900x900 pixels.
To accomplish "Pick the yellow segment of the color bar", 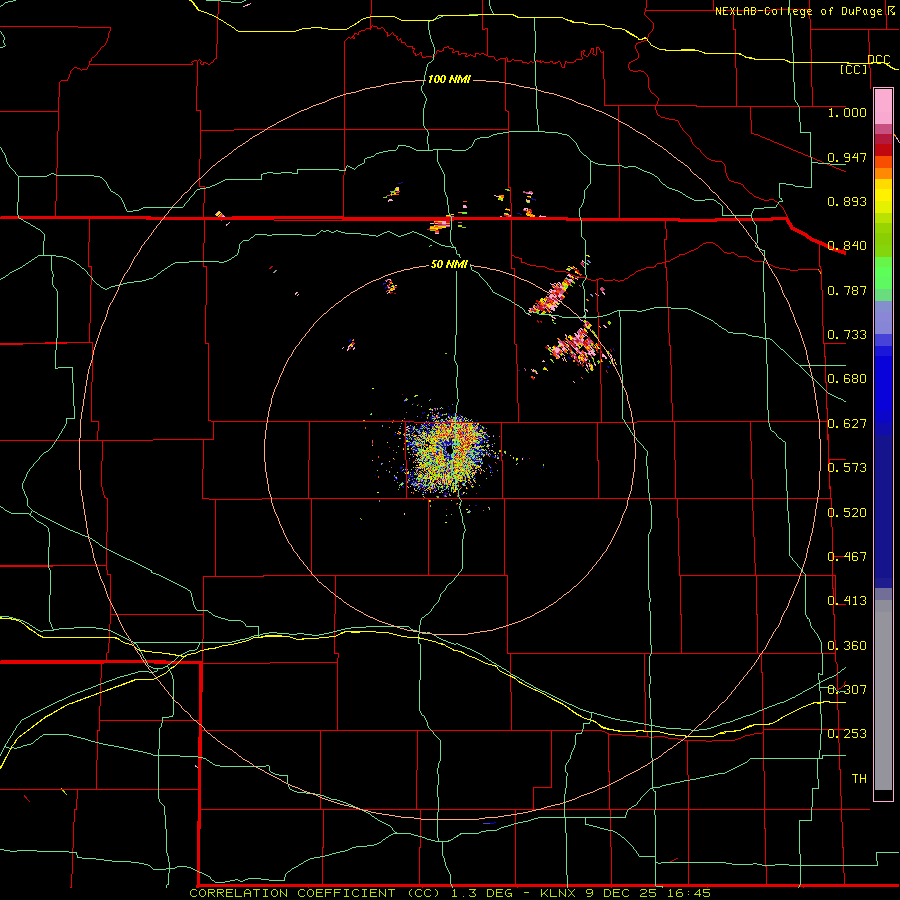I will 883,196.
